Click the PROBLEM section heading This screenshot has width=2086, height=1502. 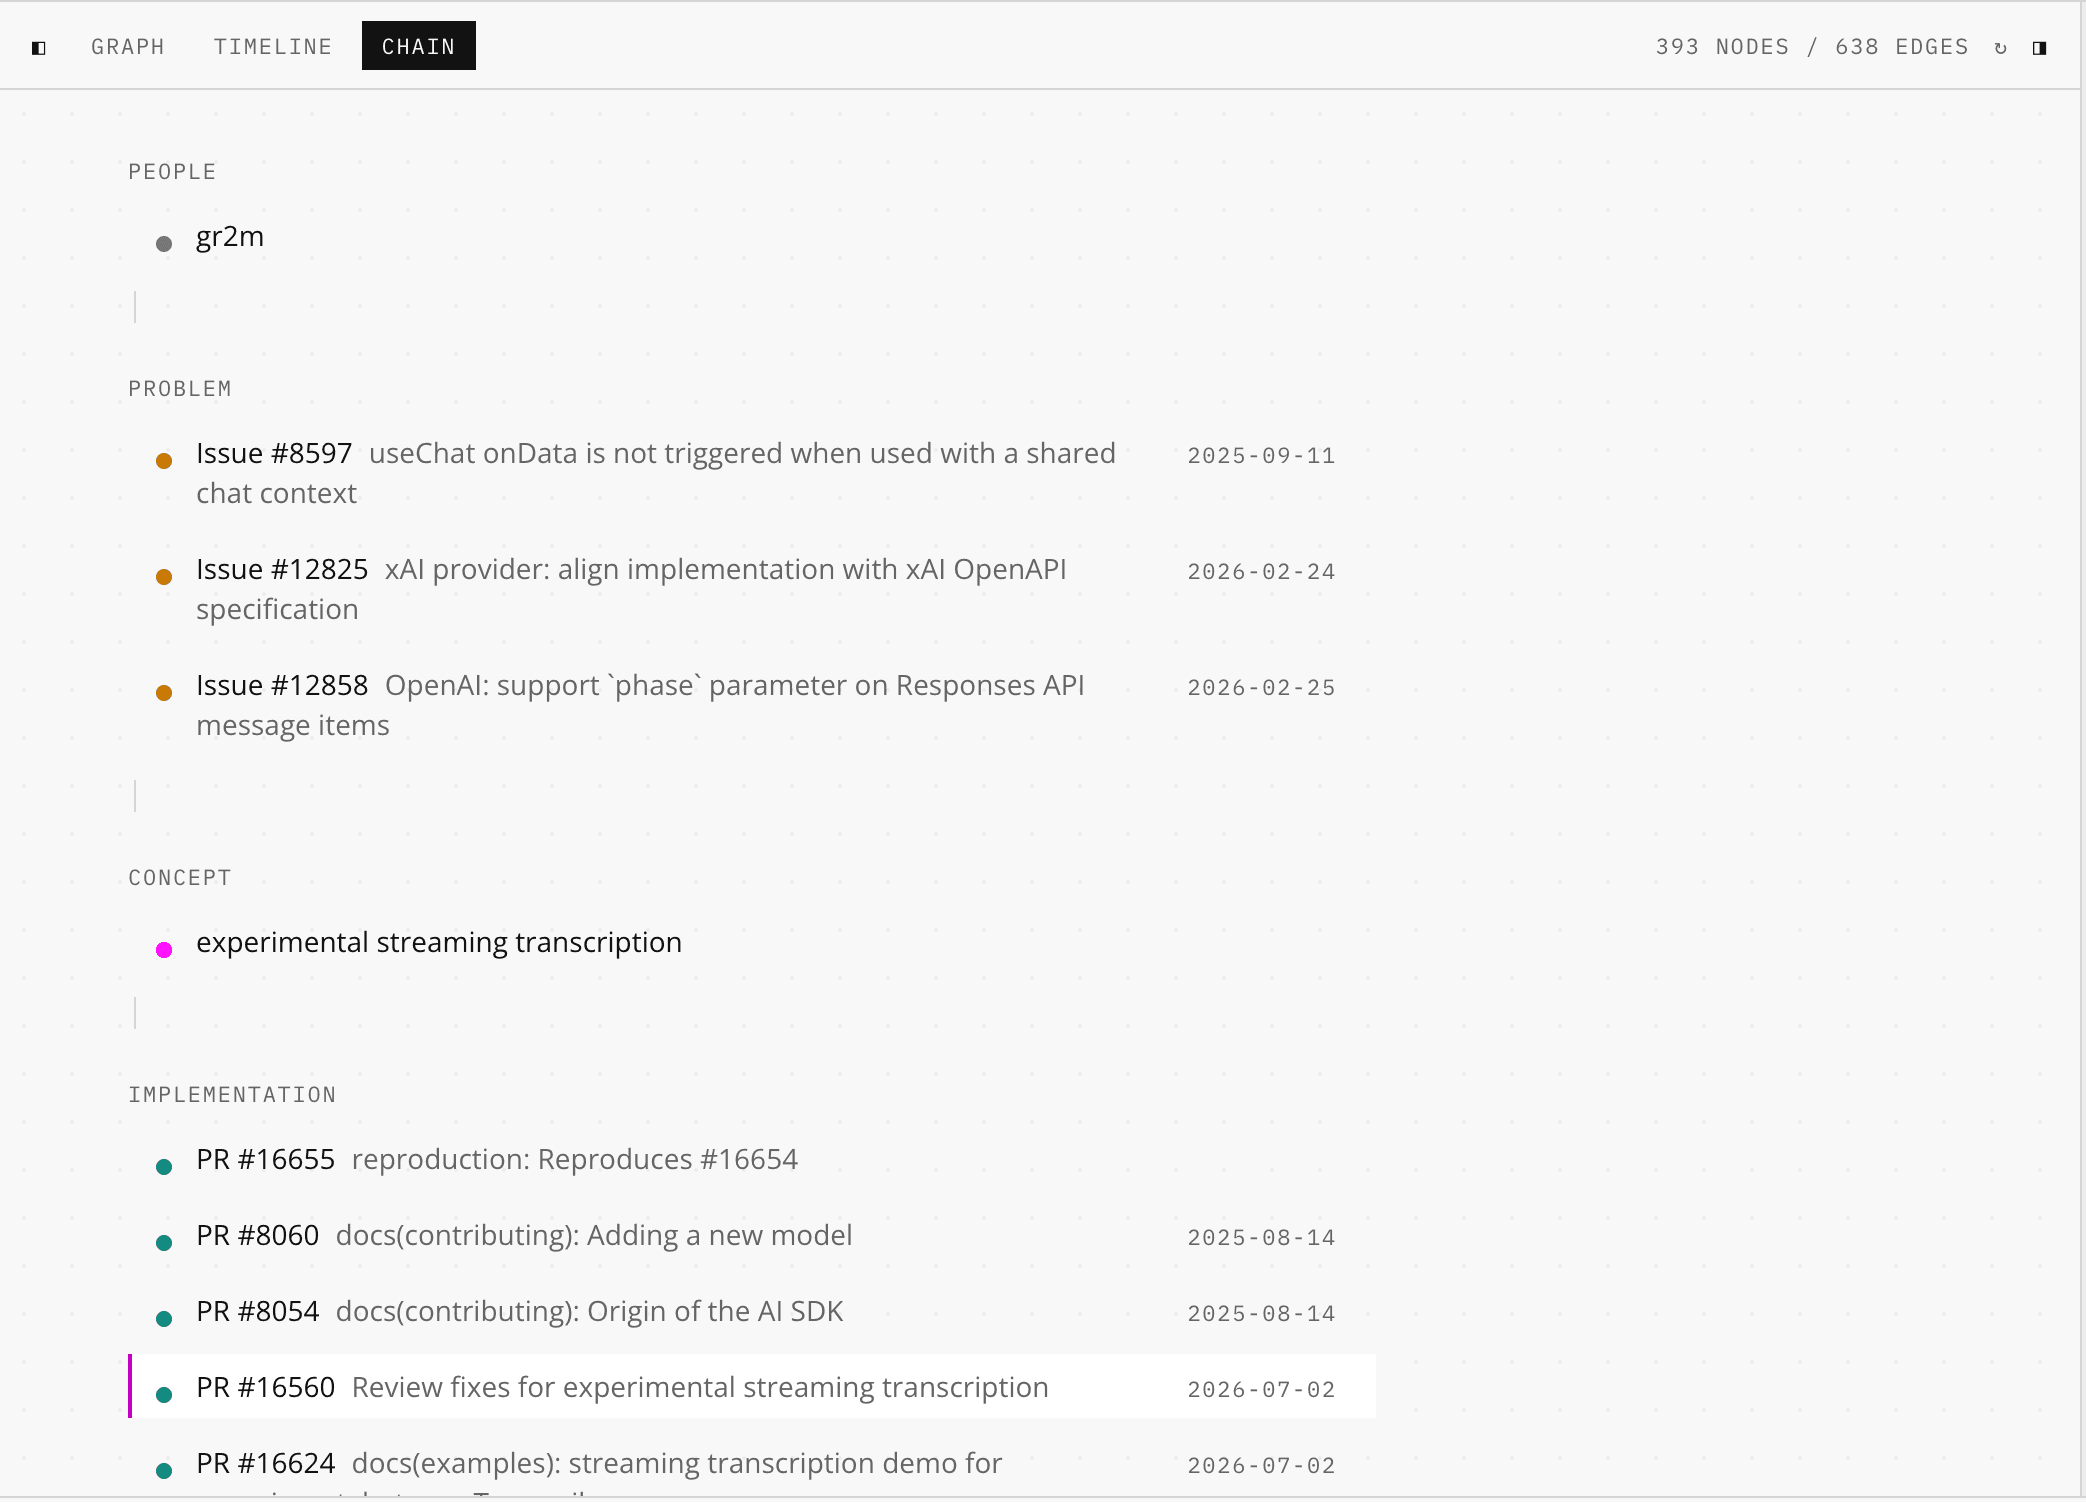[x=180, y=389]
